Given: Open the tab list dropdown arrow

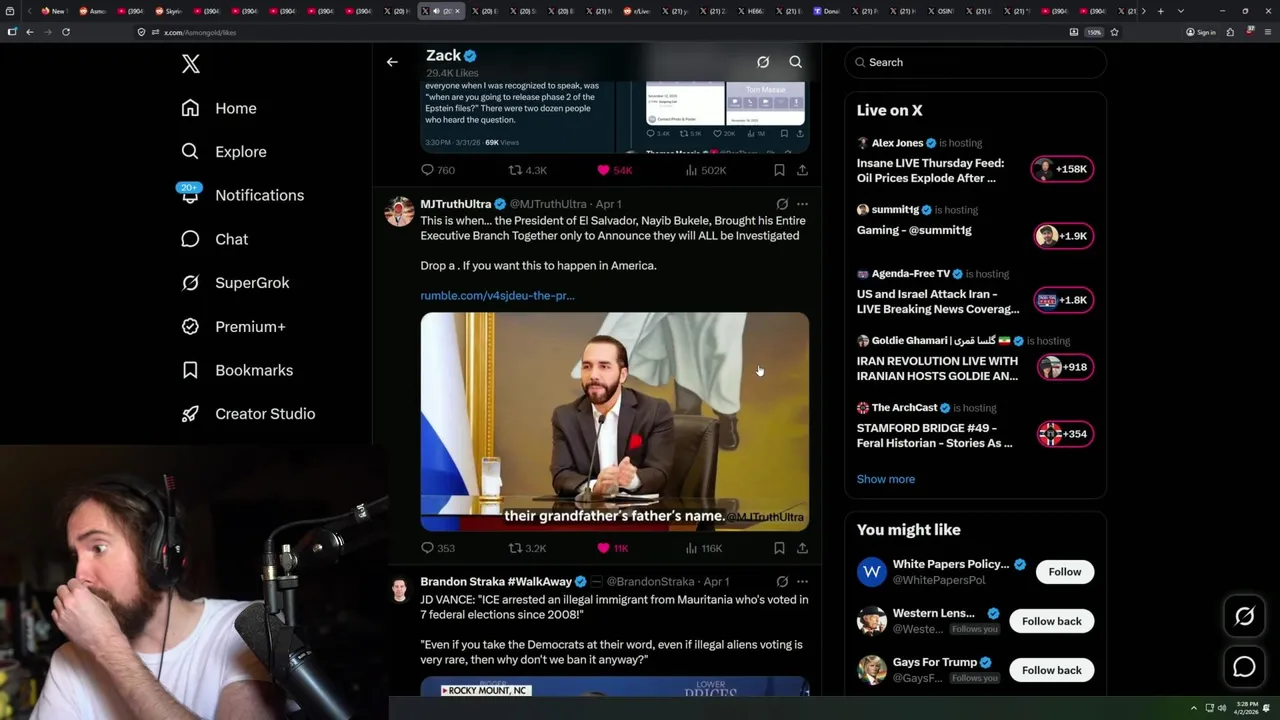Looking at the screenshot, I should pos(1181,11).
